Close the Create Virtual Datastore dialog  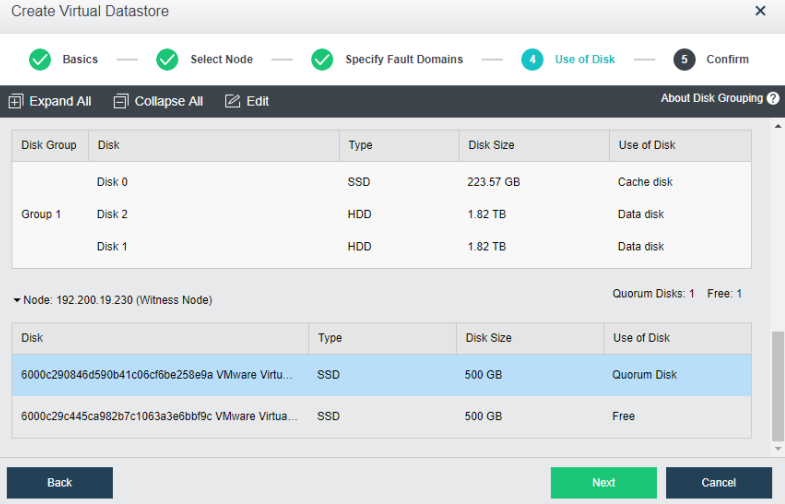(760, 11)
